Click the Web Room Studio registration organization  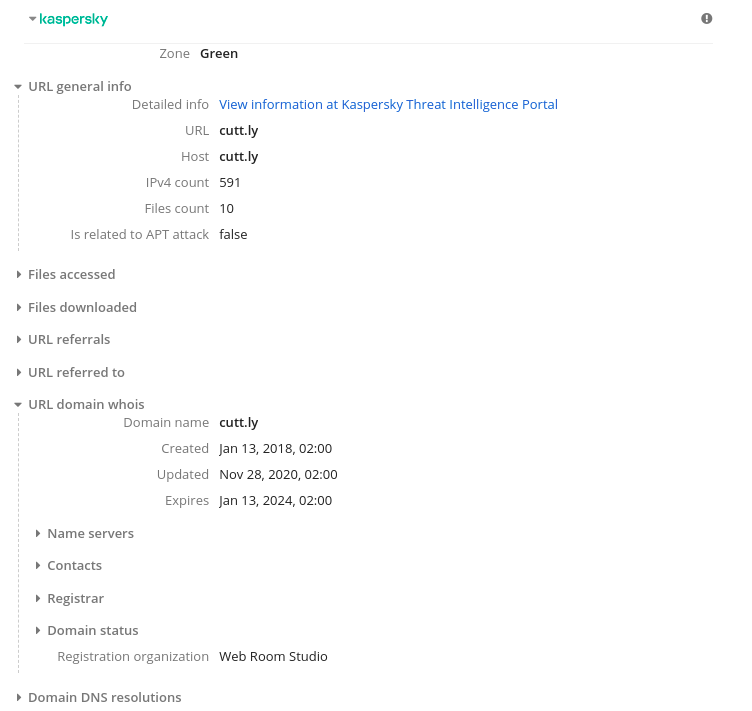(273, 657)
